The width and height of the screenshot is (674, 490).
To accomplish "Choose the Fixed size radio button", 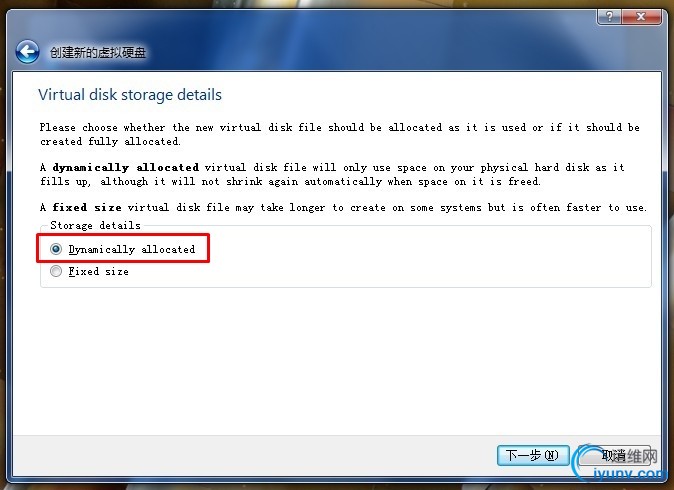I will pos(56,271).
